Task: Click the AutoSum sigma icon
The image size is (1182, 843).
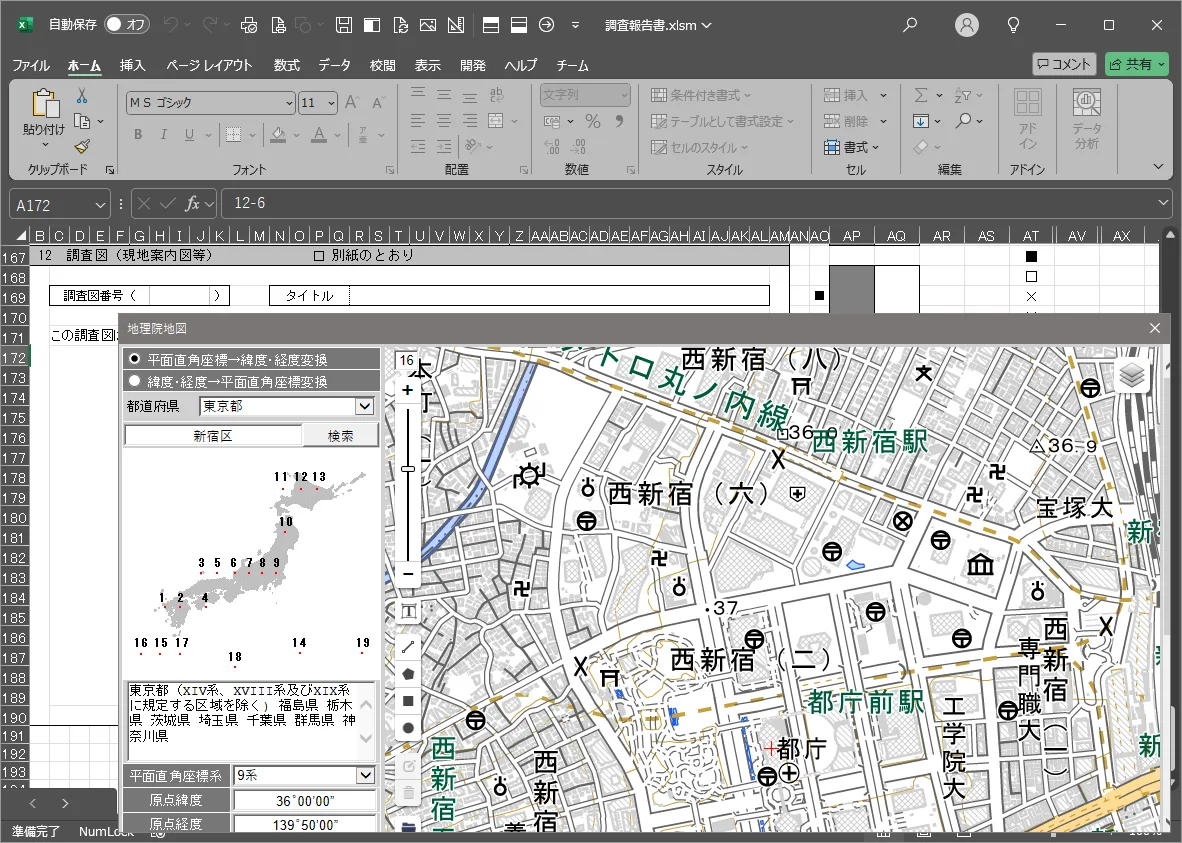Action: pos(920,95)
